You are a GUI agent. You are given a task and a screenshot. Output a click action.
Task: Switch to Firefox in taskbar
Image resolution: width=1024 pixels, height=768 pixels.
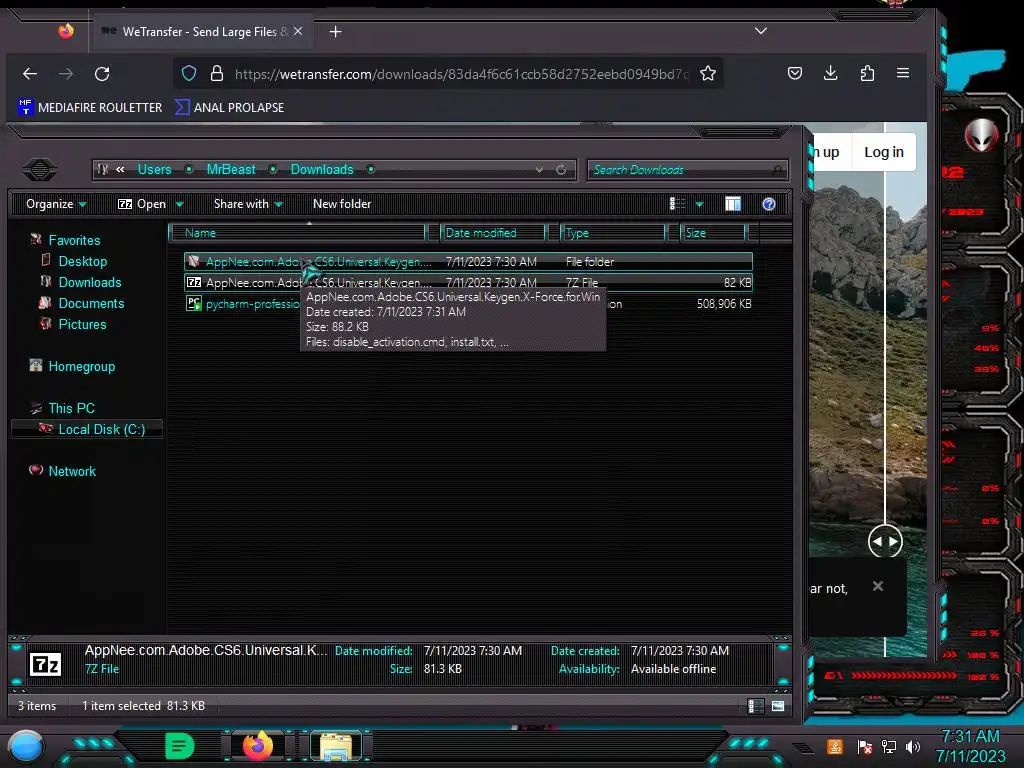coord(258,746)
